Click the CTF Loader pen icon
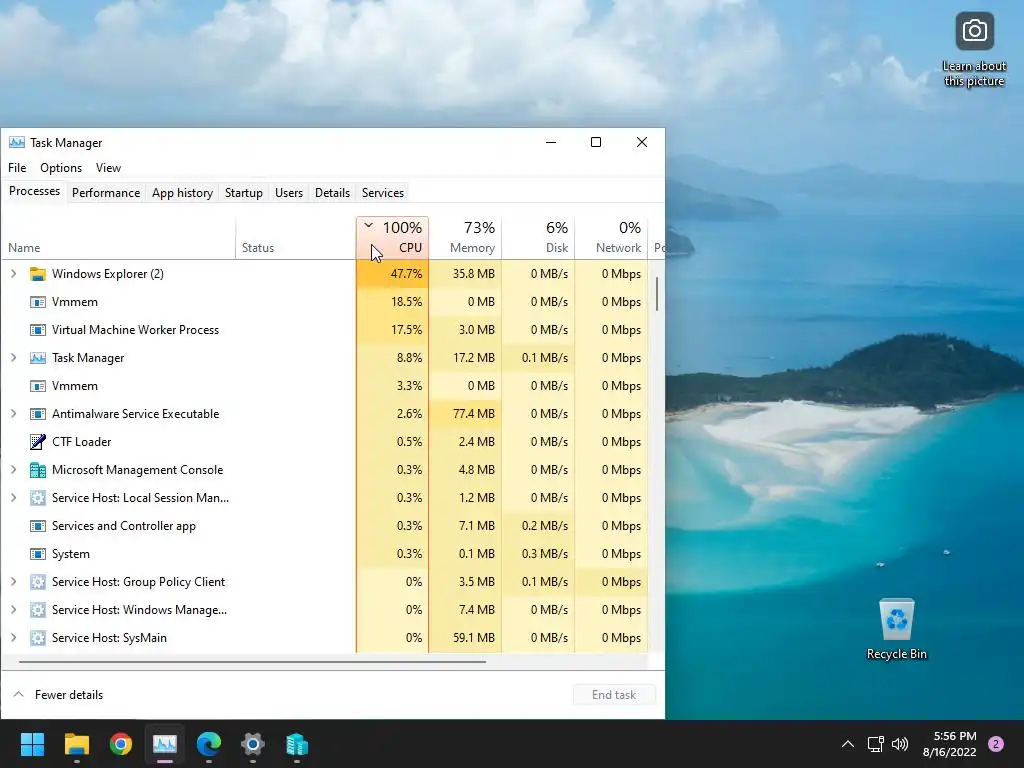1024x768 pixels. pyautogui.click(x=38, y=442)
